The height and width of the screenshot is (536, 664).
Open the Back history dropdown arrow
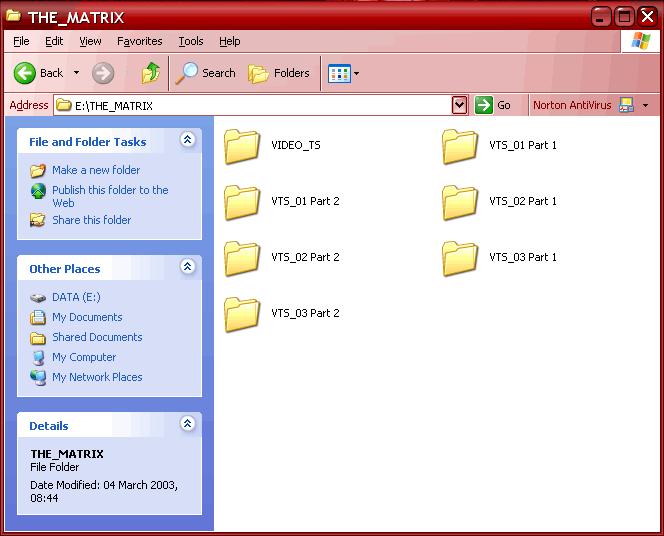(76, 73)
